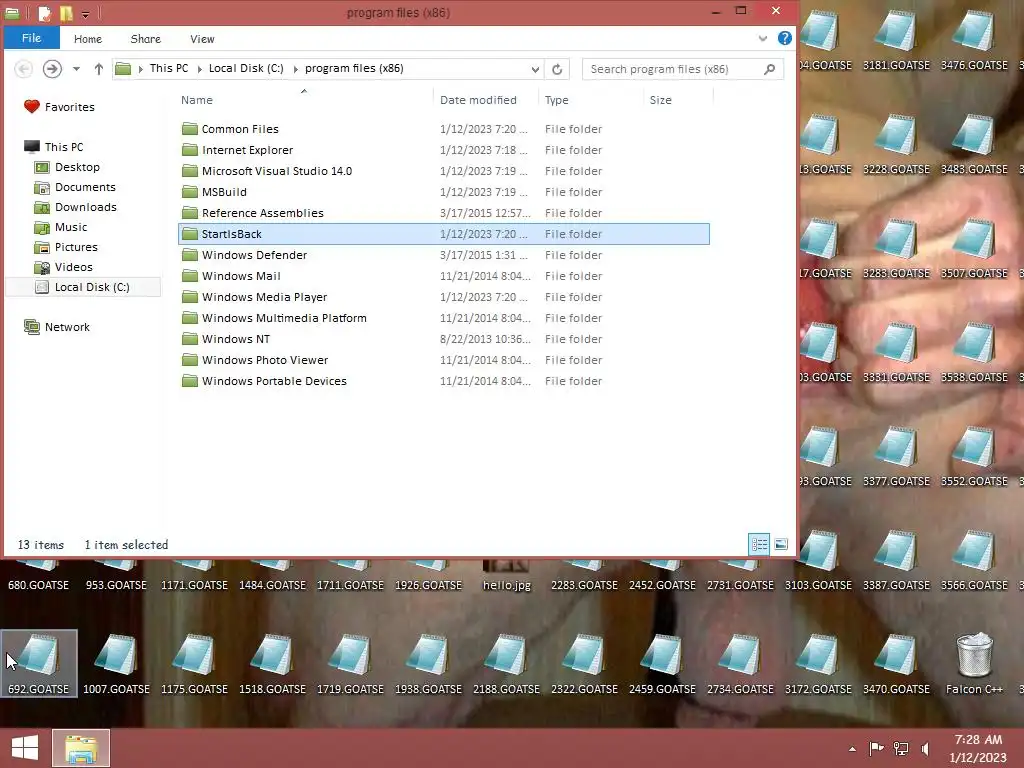Open network tray icon
This screenshot has width=1024, height=768.
[901, 748]
